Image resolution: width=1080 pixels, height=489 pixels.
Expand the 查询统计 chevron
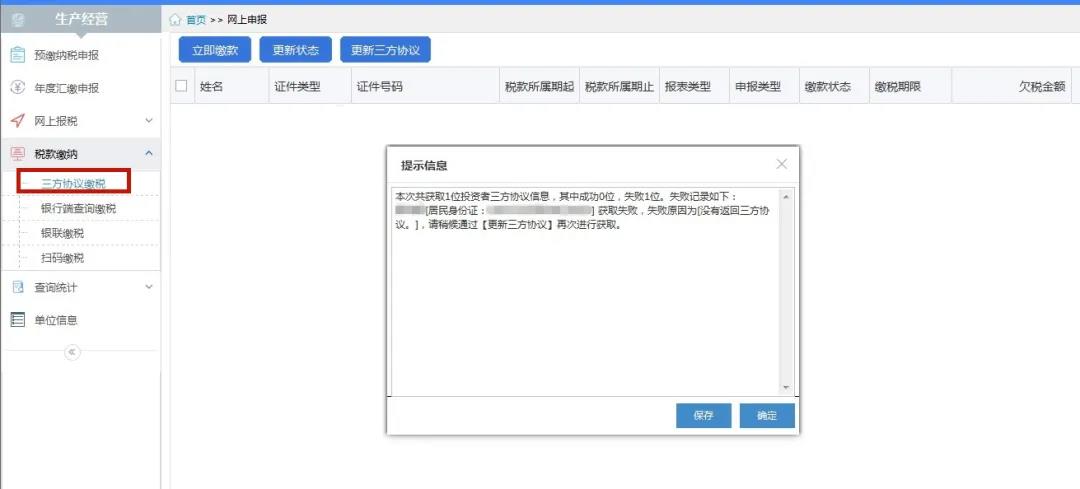(149, 287)
